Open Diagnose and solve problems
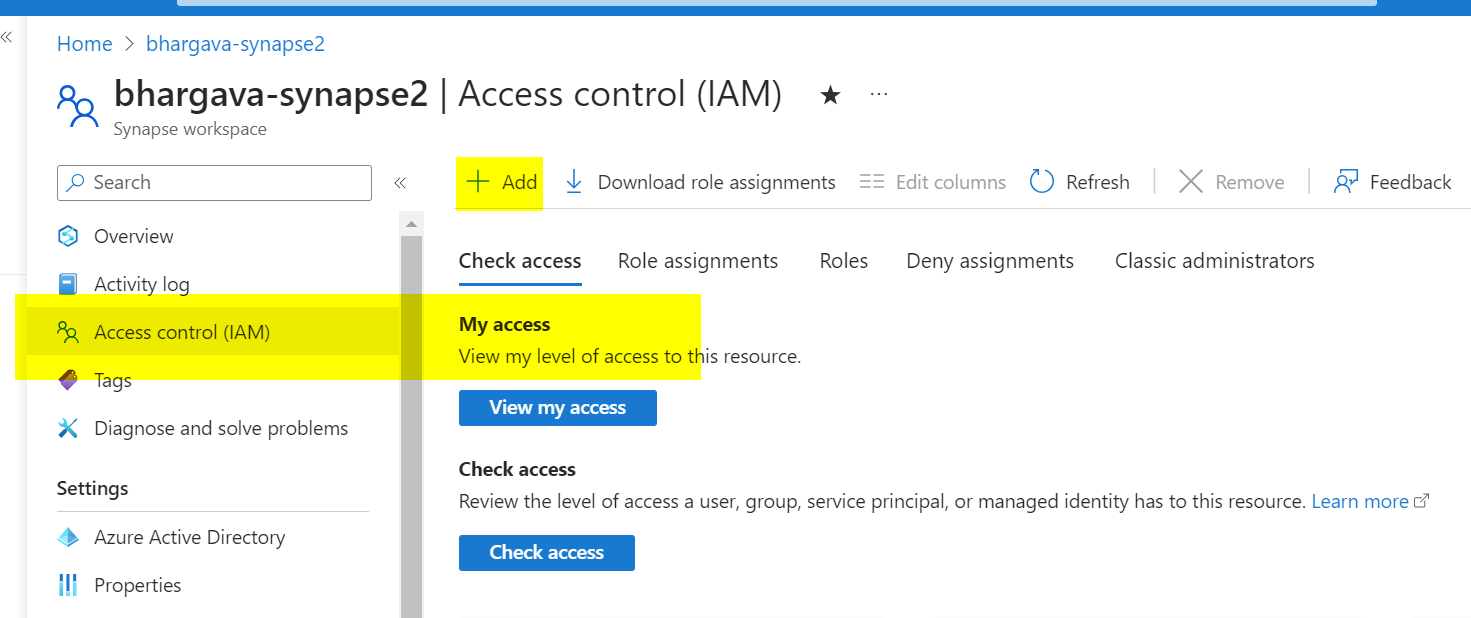This screenshot has width=1471, height=618. pos(67,428)
